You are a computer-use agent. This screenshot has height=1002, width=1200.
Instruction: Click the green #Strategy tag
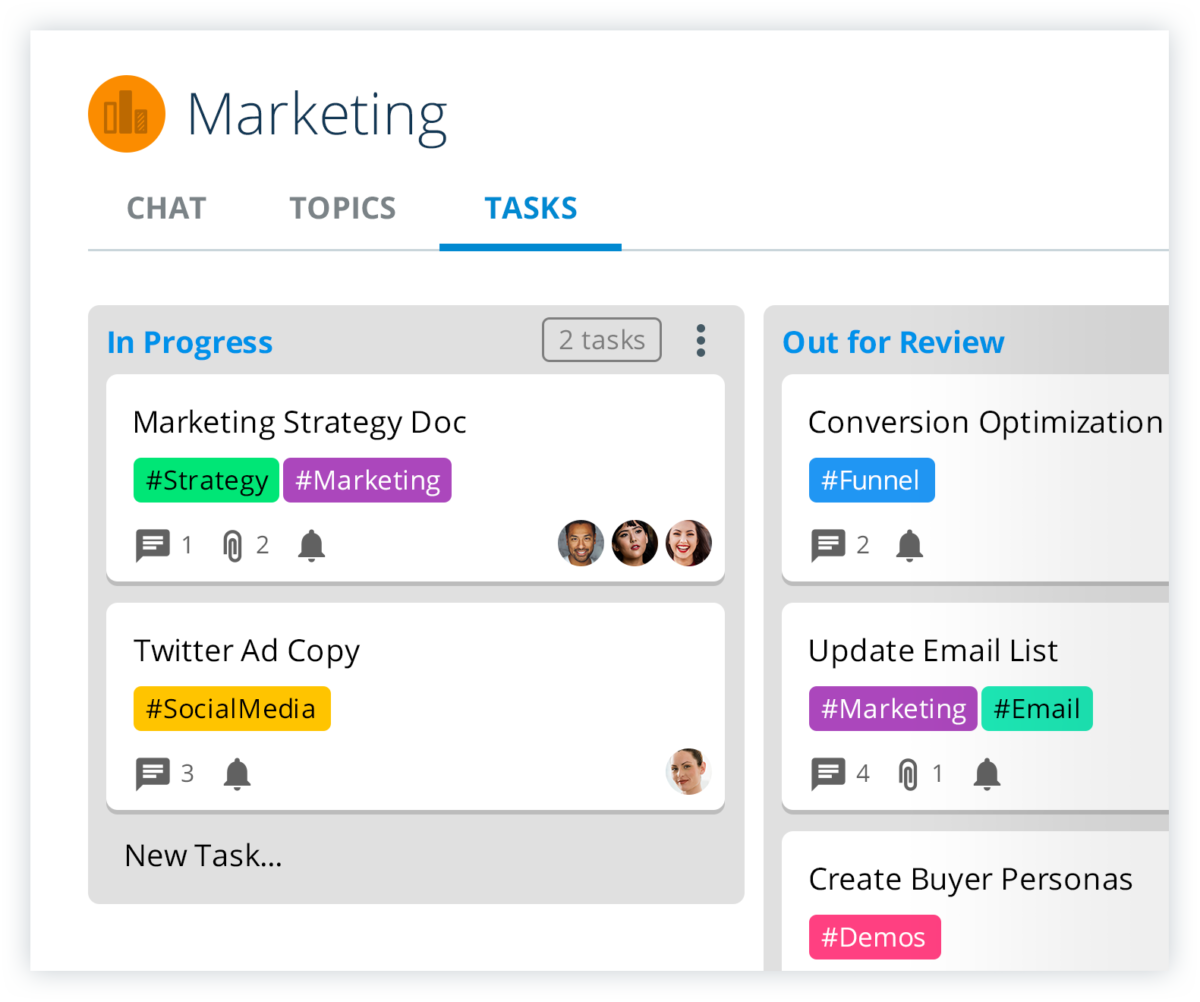[206, 480]
